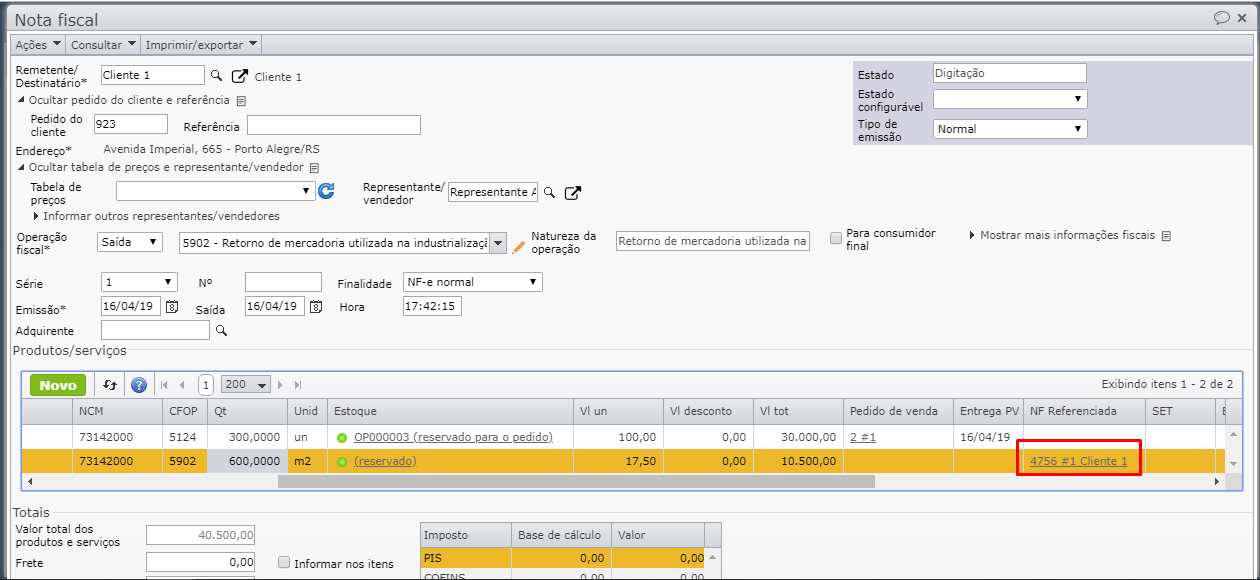Viewport: 1260px width, 580px height.
Task: Click green stock status dot on (reservado) row
Action: click(x=342, y=461)
